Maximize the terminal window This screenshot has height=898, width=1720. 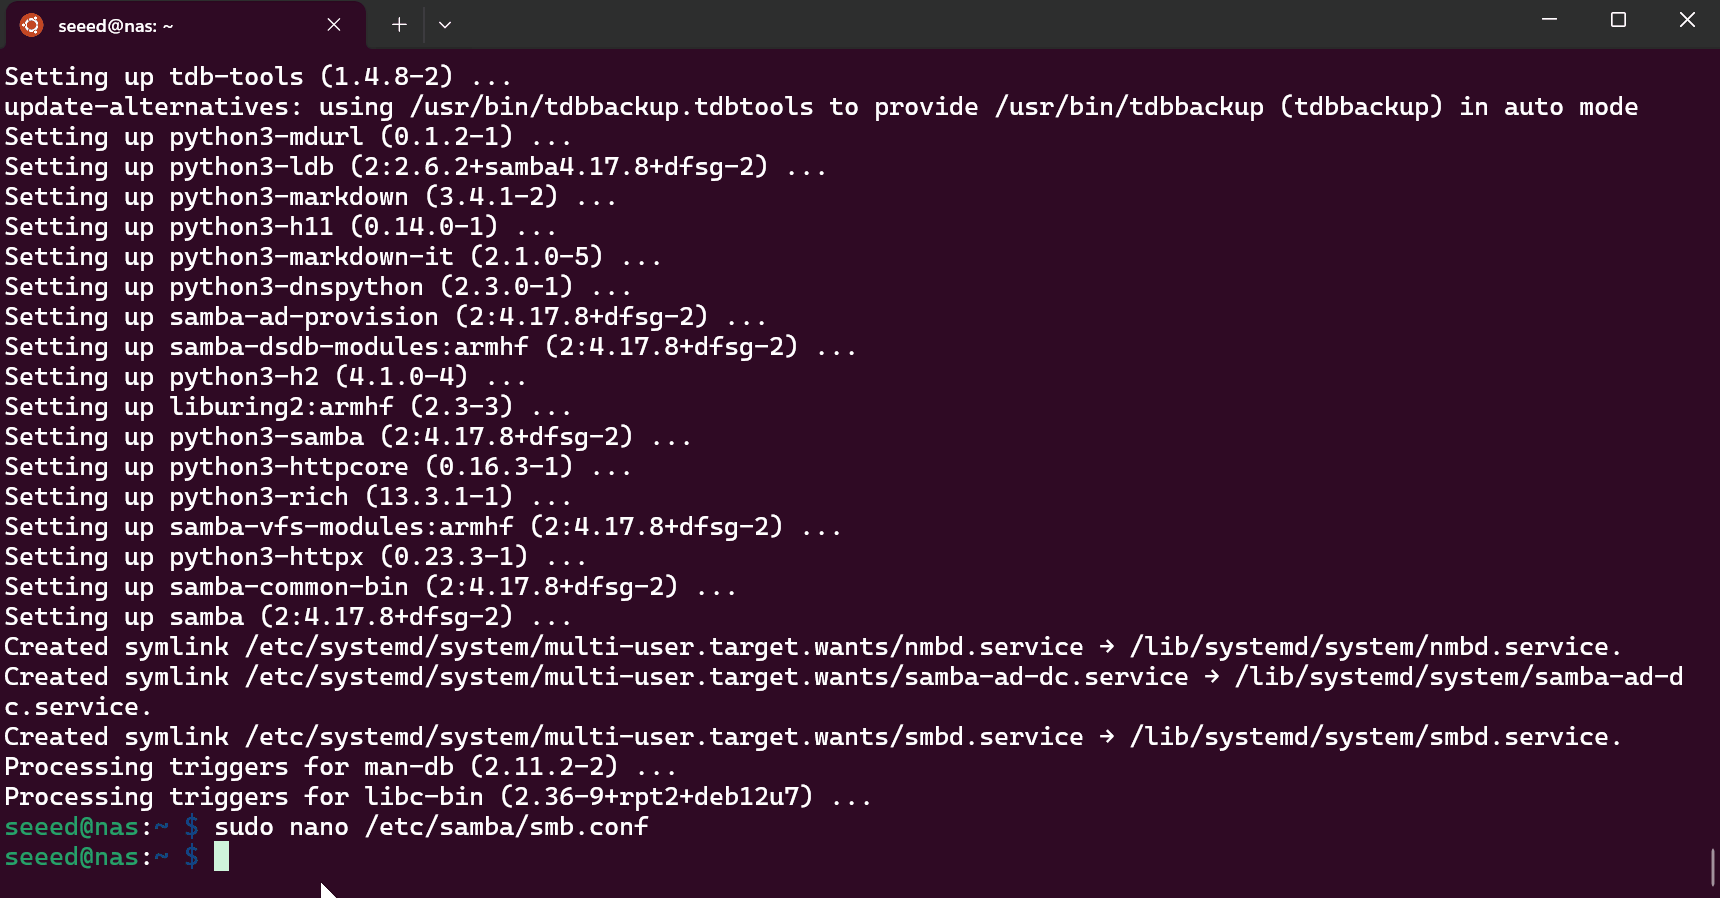1618,20
